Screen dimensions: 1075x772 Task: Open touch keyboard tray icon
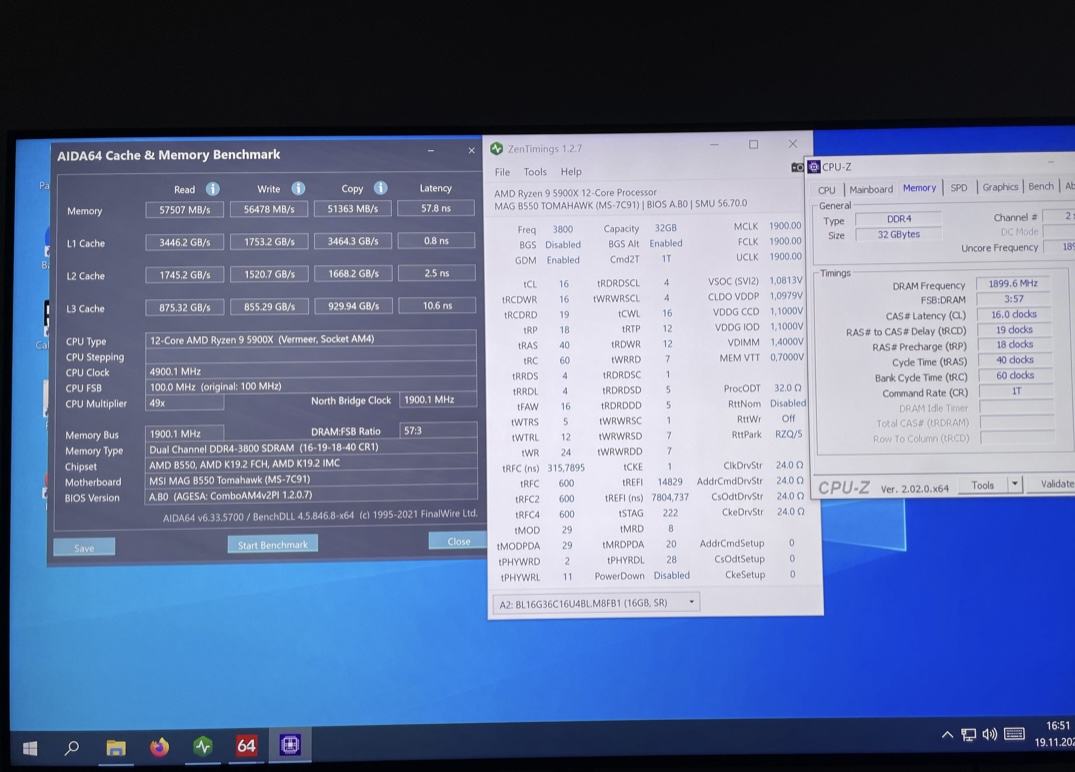[1014, 734]
